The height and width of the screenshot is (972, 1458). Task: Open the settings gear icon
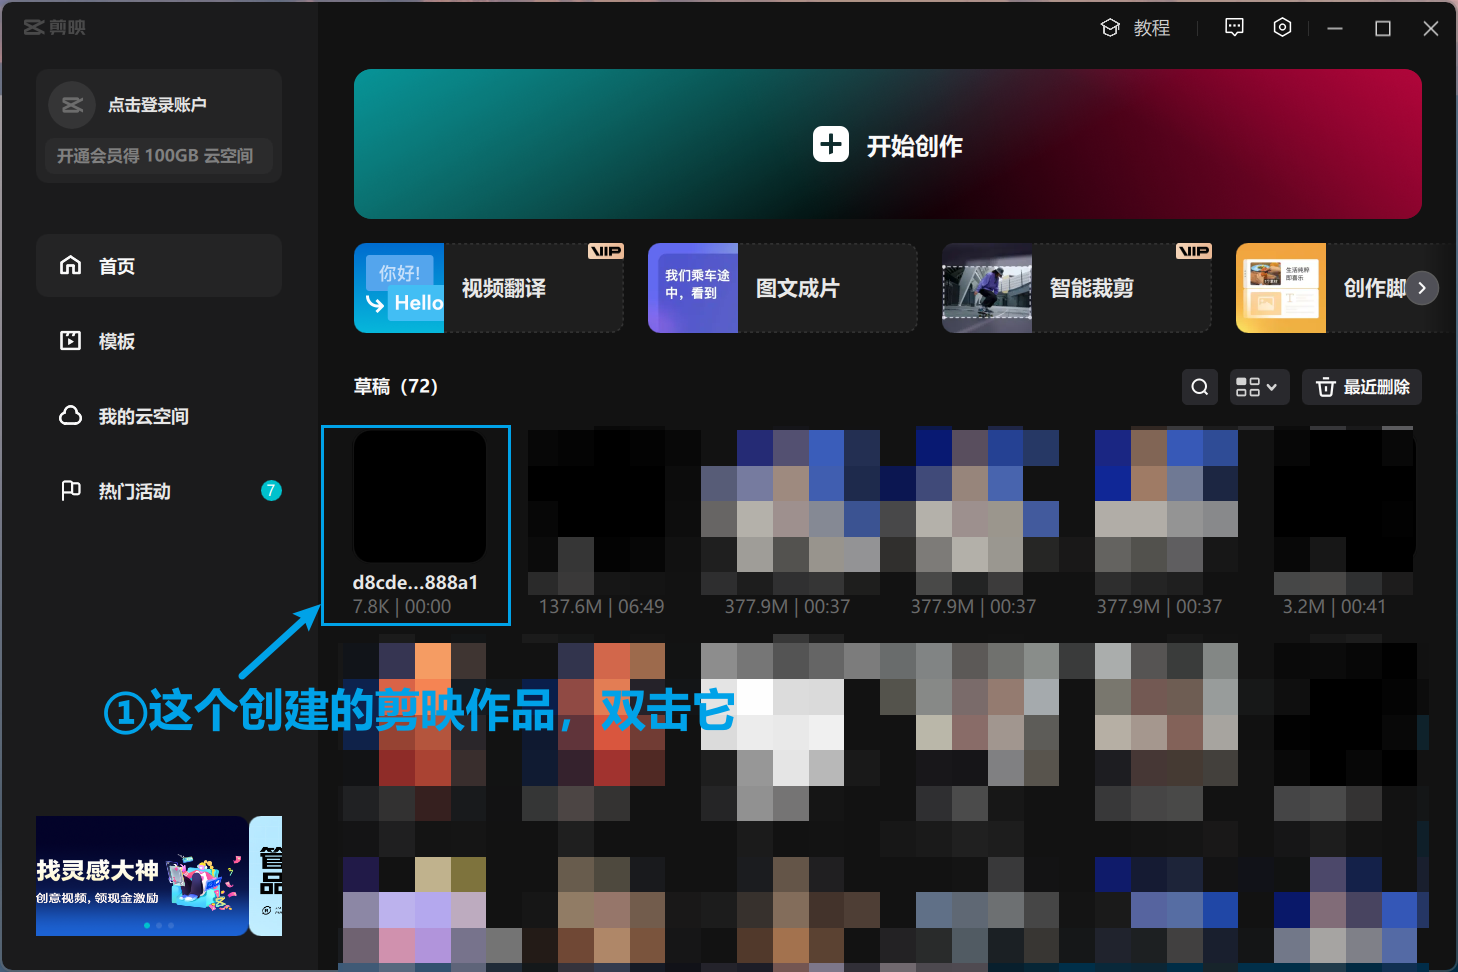tap(1282, 27)
